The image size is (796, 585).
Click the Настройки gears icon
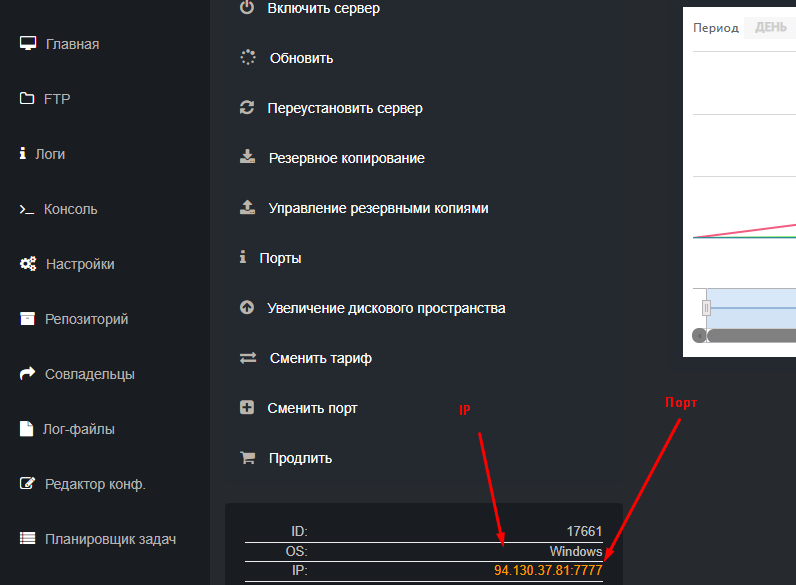point(28,264)
